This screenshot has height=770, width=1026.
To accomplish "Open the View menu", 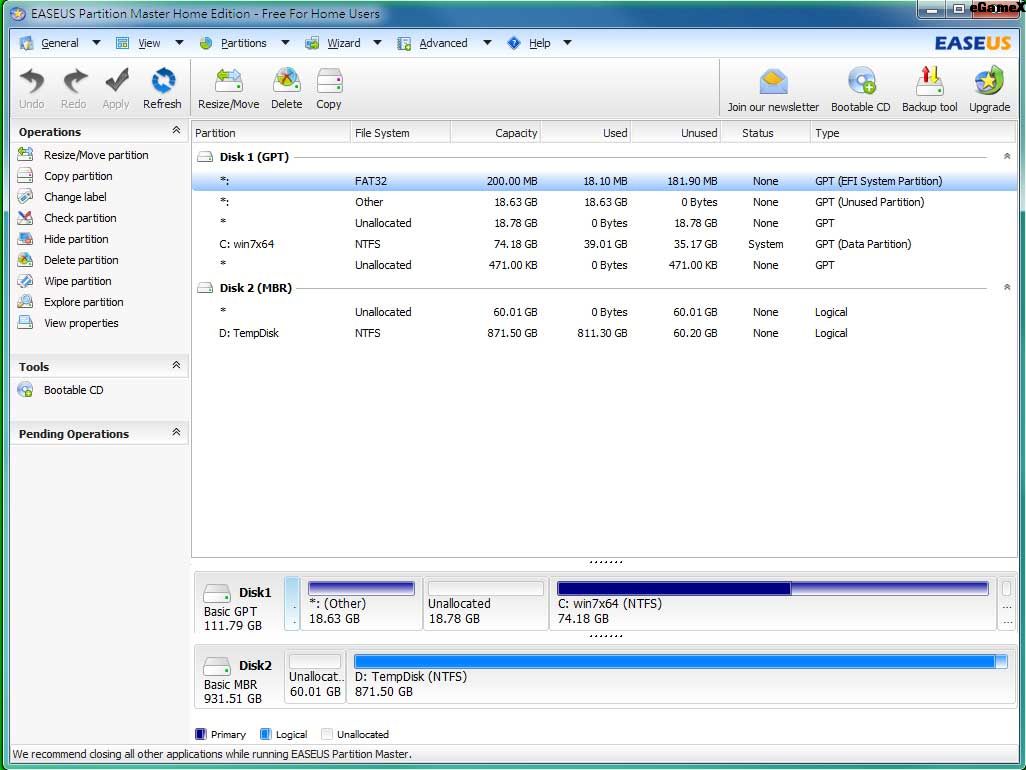I will point(149,43).
